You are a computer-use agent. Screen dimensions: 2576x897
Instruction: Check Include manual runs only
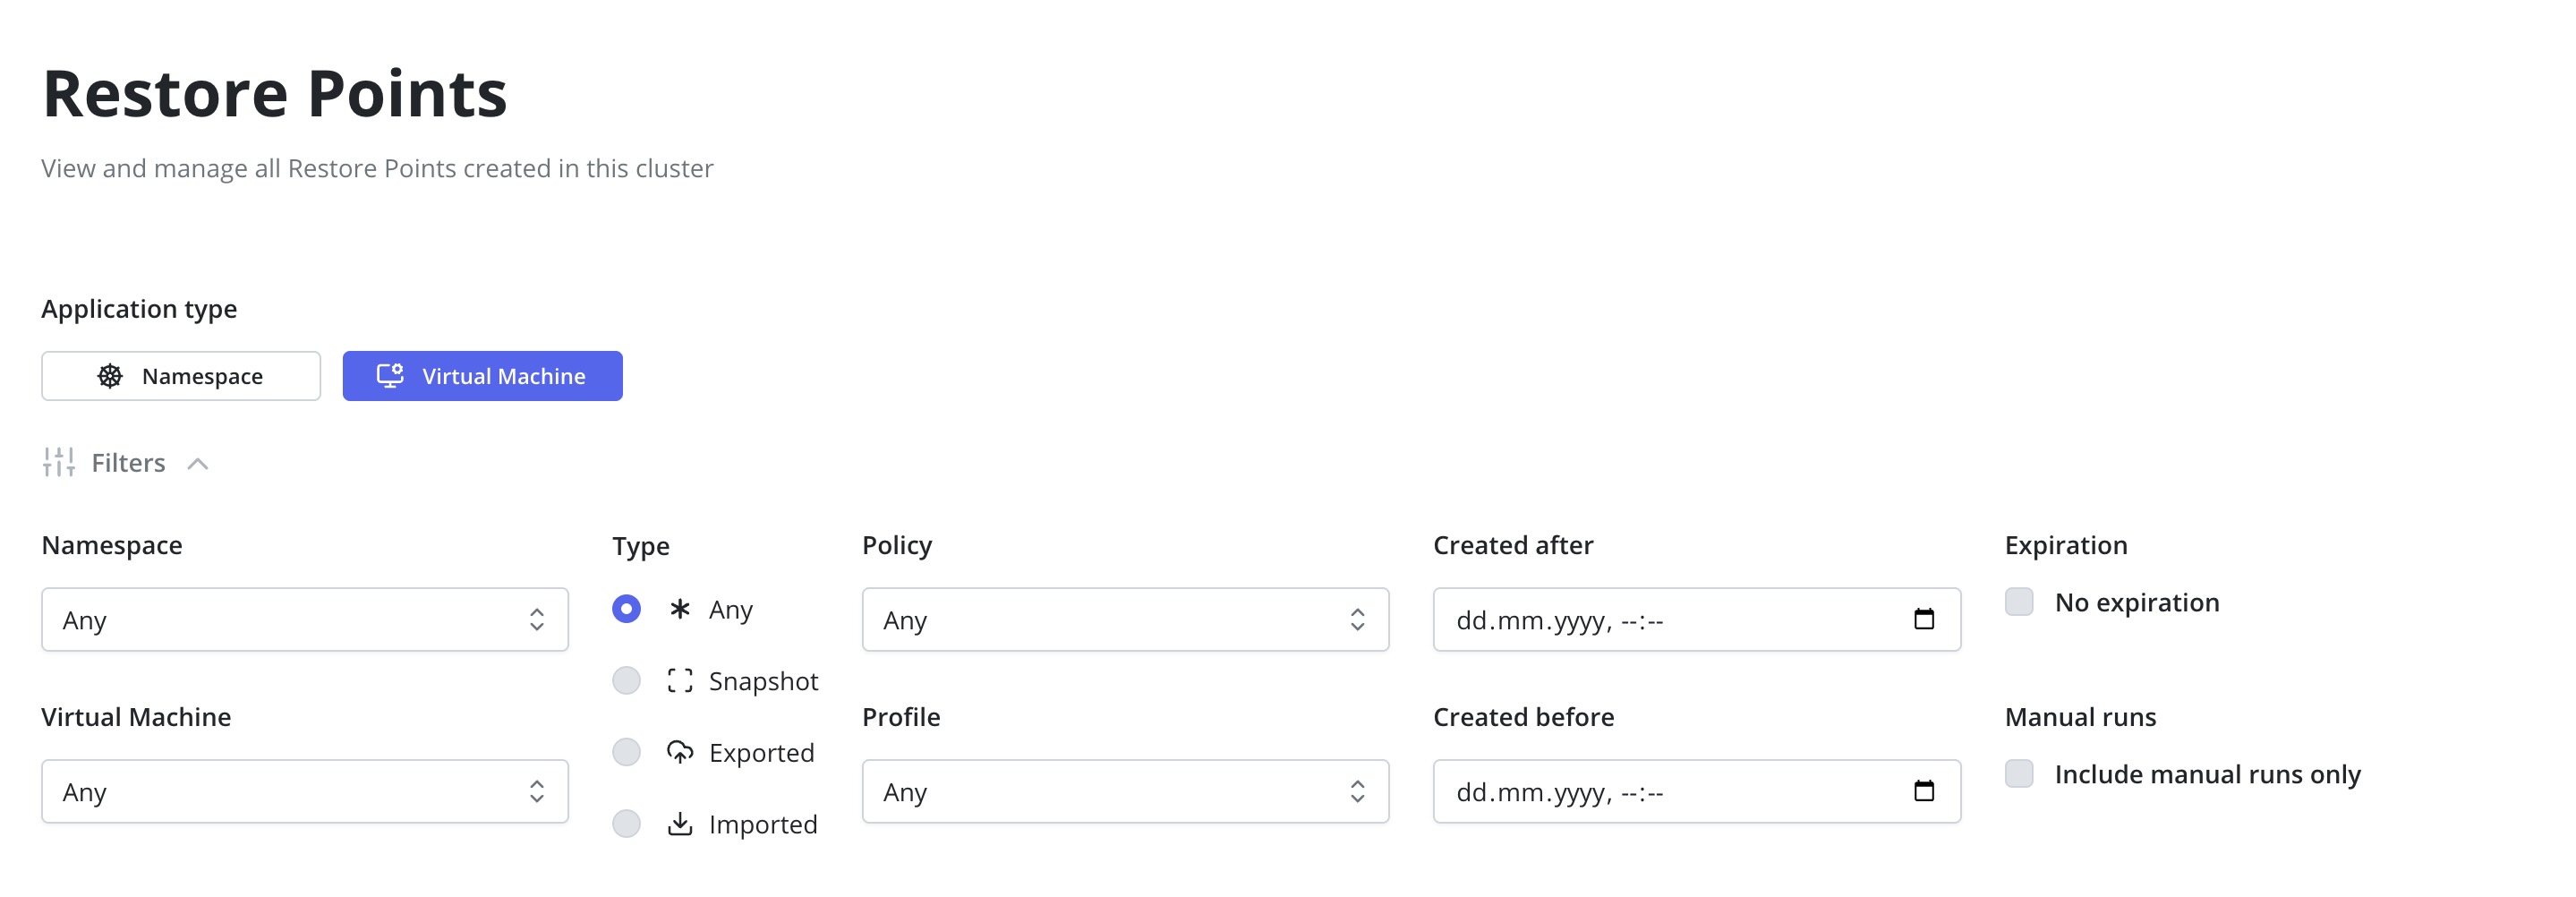(x=2019, y=774)
